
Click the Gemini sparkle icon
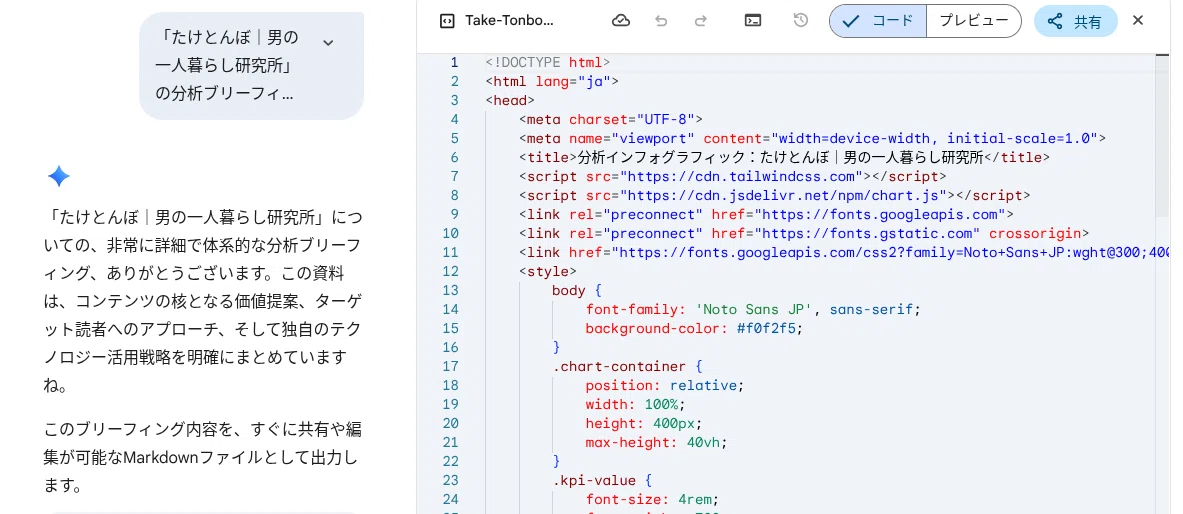tap(59, 177)
